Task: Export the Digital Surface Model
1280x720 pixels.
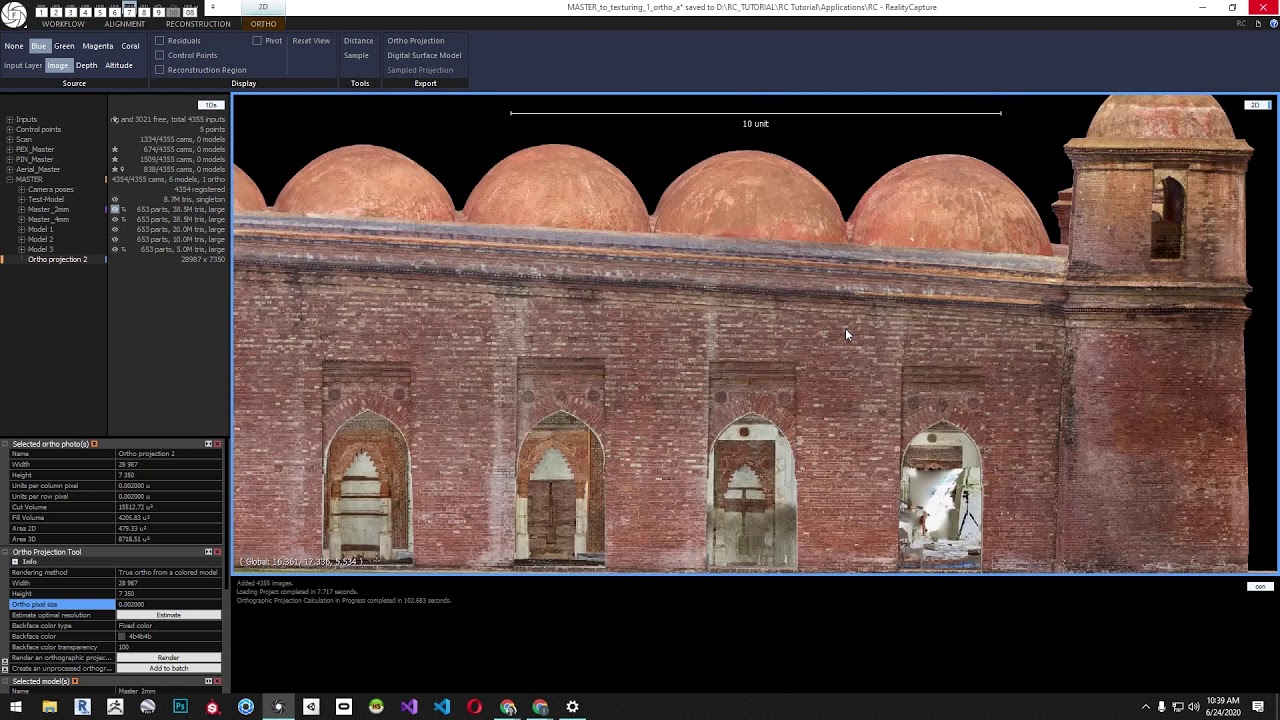Action: 424,55
